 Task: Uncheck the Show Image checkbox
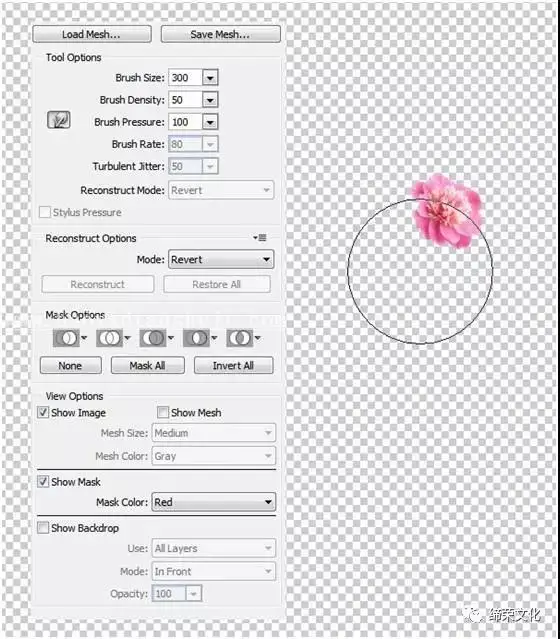point(43,412)
